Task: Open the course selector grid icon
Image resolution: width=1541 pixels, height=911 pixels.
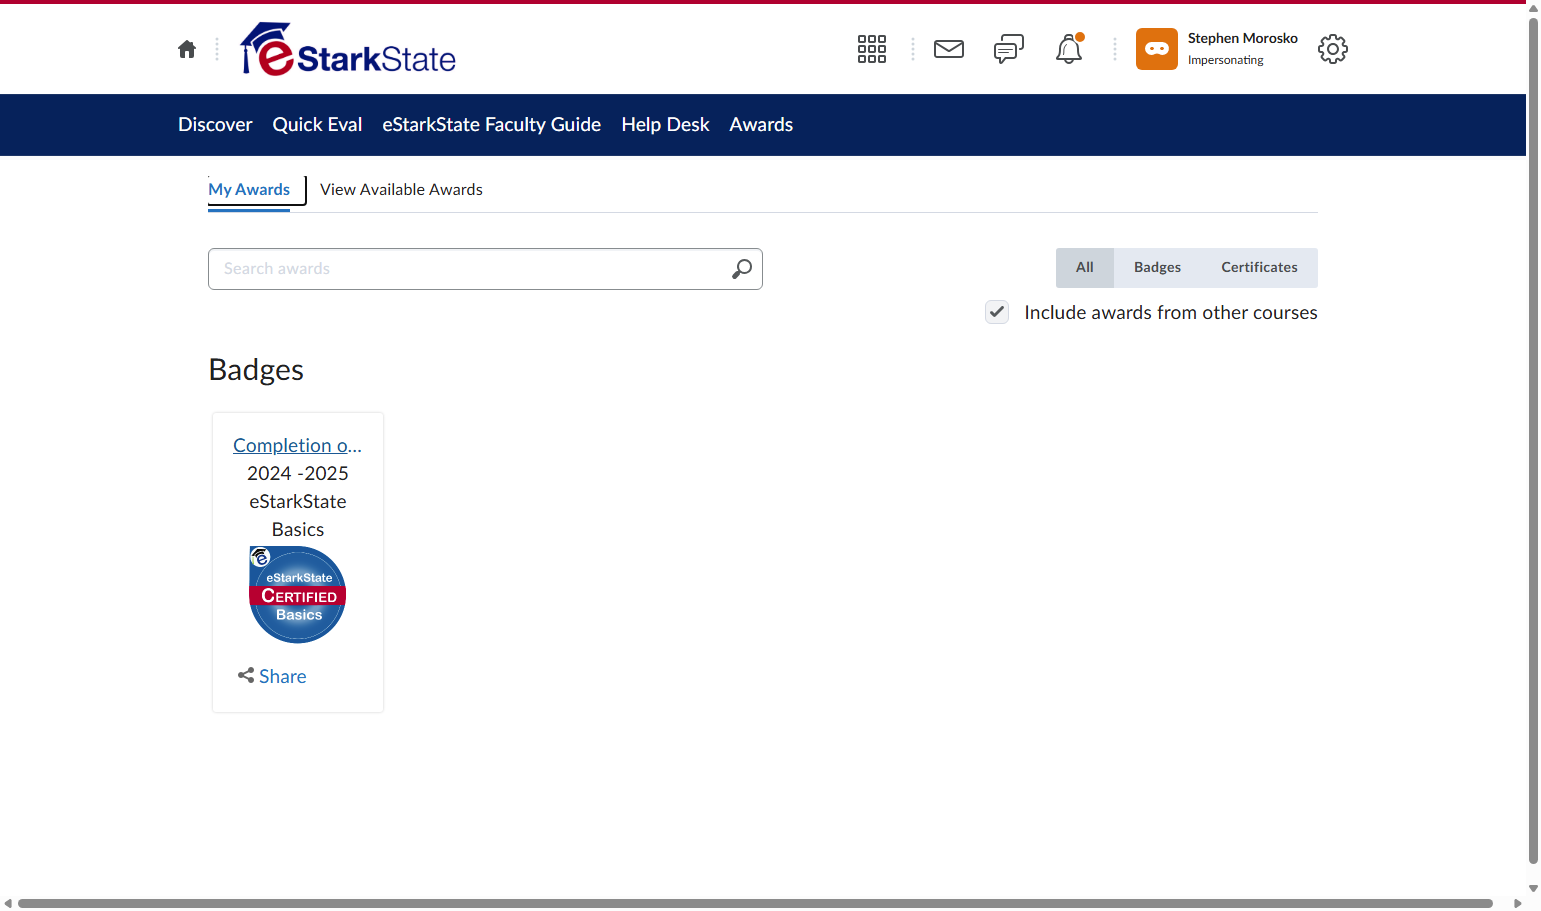Action: click(x=872, y=49)
